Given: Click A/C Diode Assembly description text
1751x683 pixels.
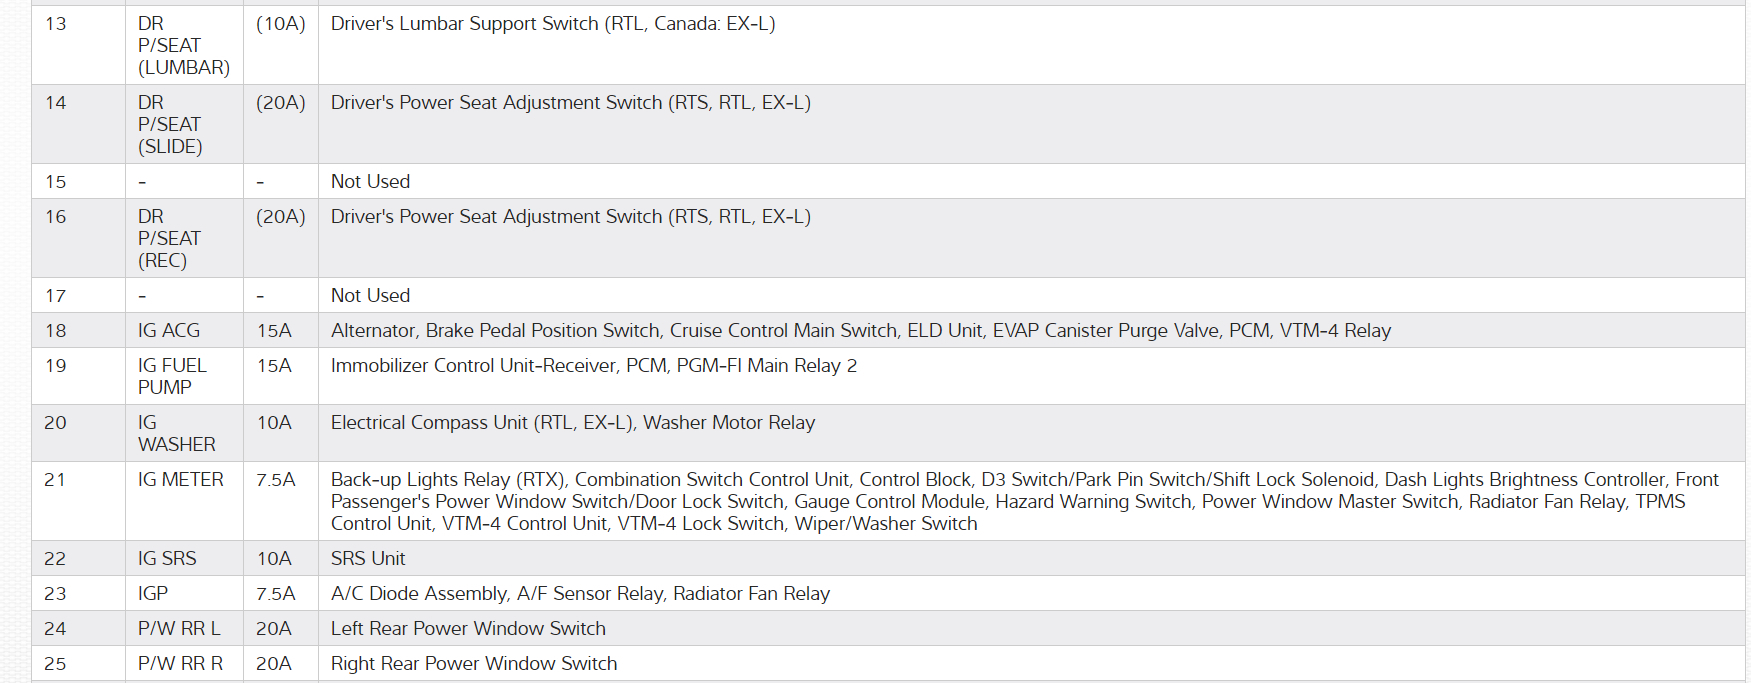Looking at the screenshot, I should [x=580, y=594].
